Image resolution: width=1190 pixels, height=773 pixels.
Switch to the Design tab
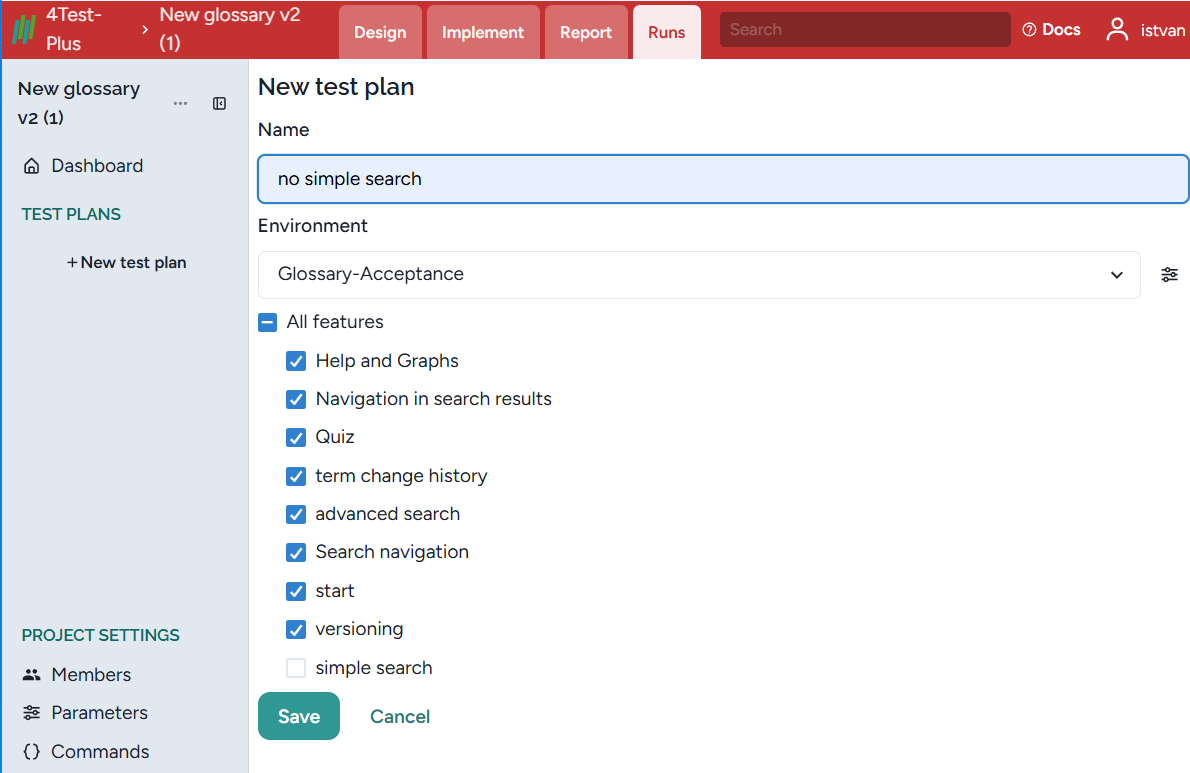coord(380,32)
